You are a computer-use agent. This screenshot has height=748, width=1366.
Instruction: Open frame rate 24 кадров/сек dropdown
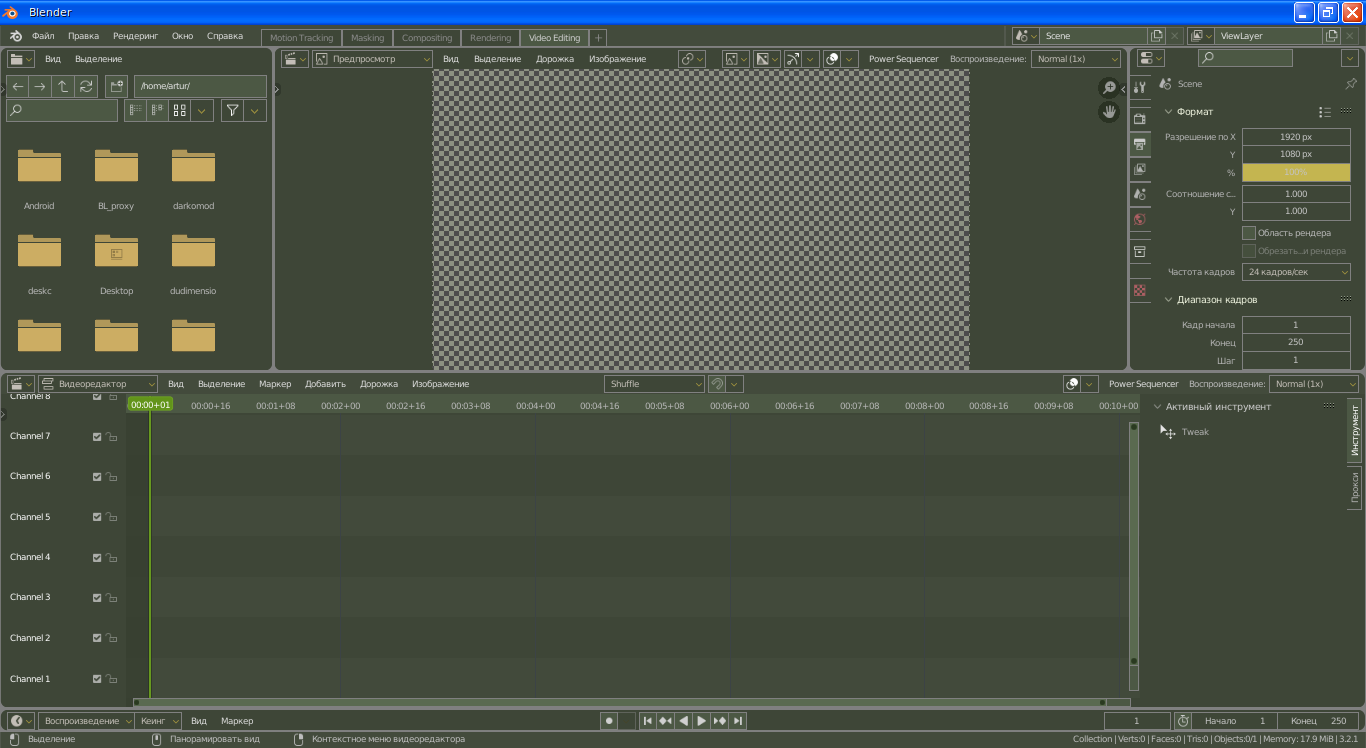(x=1296, y=272)
